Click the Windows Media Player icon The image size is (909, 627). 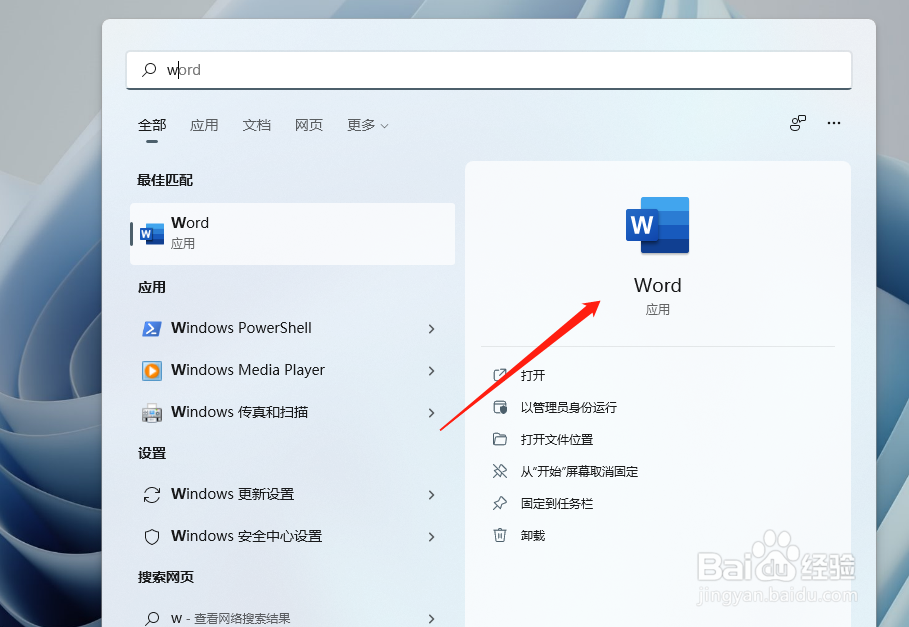pos(152,371)
